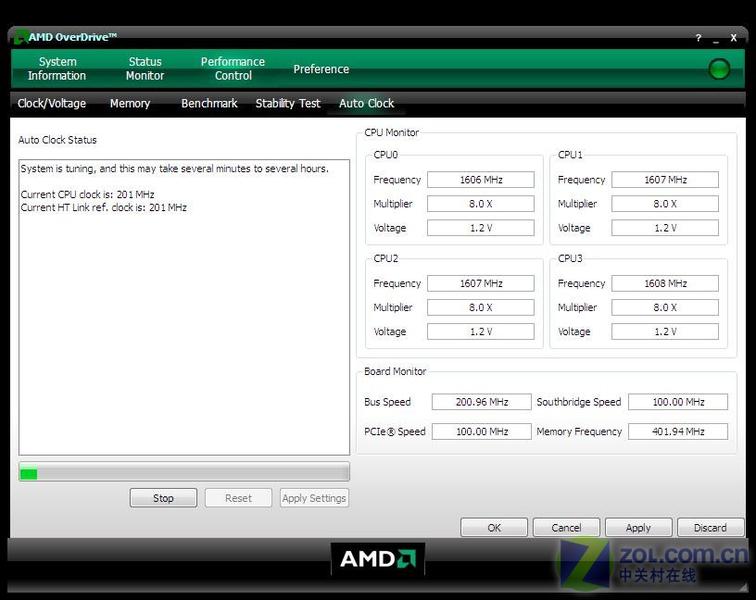
Task: Click the CPU3 Voltage value field
Action: [665, 331]
